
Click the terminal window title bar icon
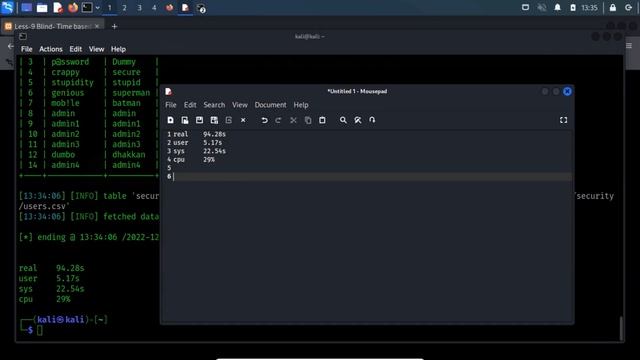point(23,36)
